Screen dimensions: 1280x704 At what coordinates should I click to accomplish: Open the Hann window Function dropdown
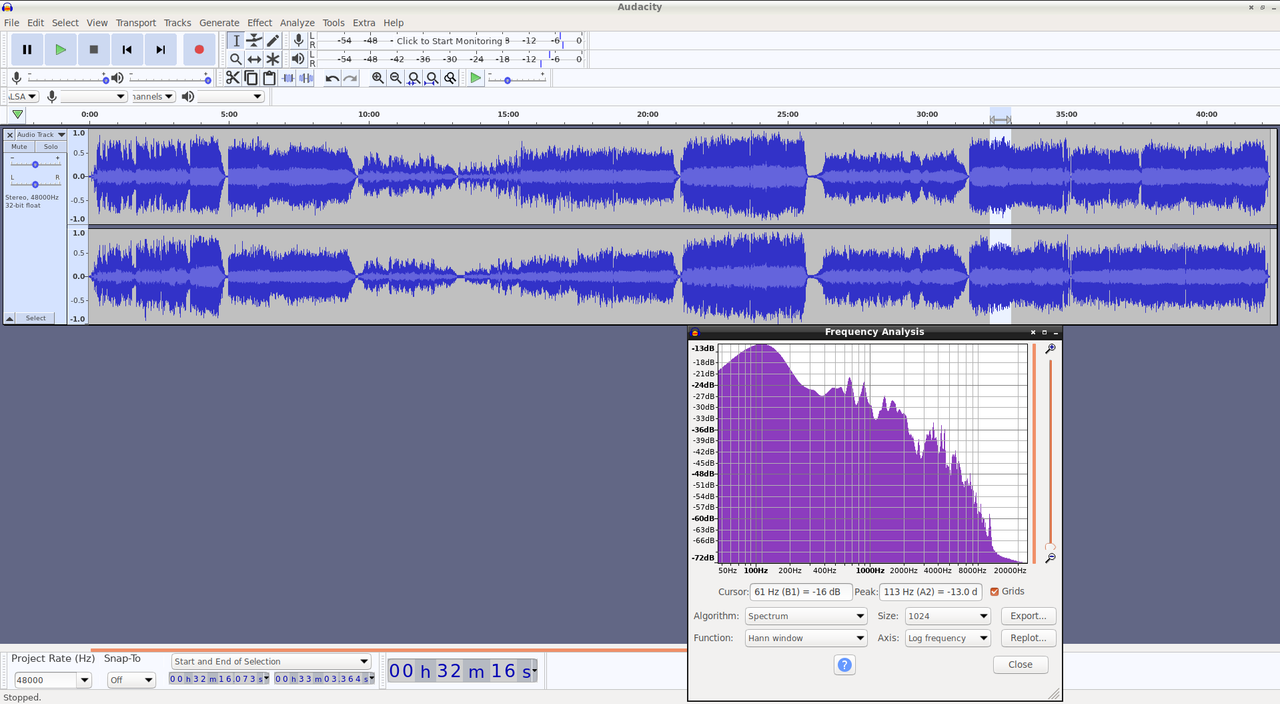pyautogui.click(x=805, y=638)
